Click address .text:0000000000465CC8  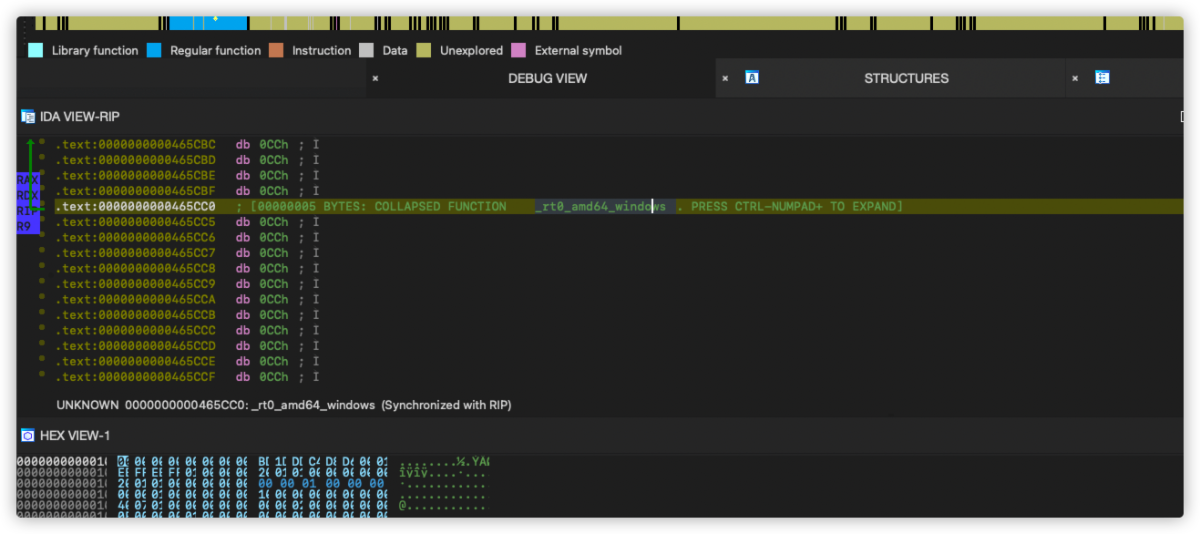coord(135,269)
